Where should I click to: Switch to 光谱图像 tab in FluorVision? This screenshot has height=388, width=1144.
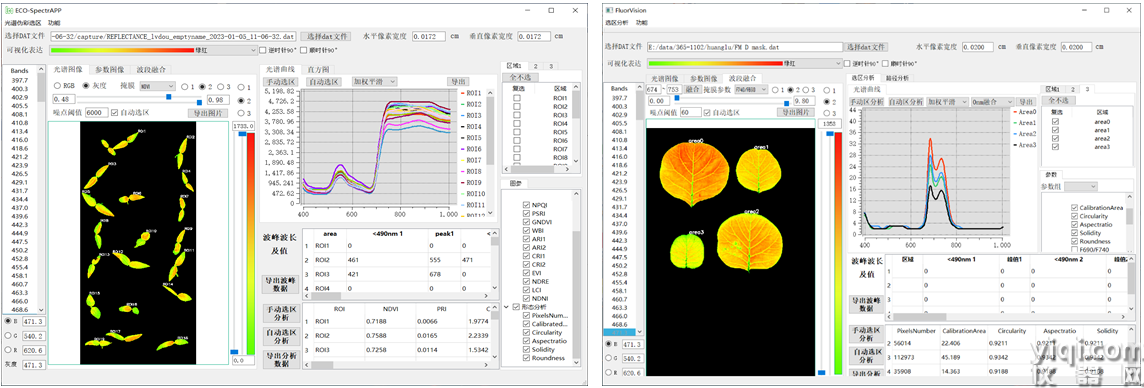[664, 78]
